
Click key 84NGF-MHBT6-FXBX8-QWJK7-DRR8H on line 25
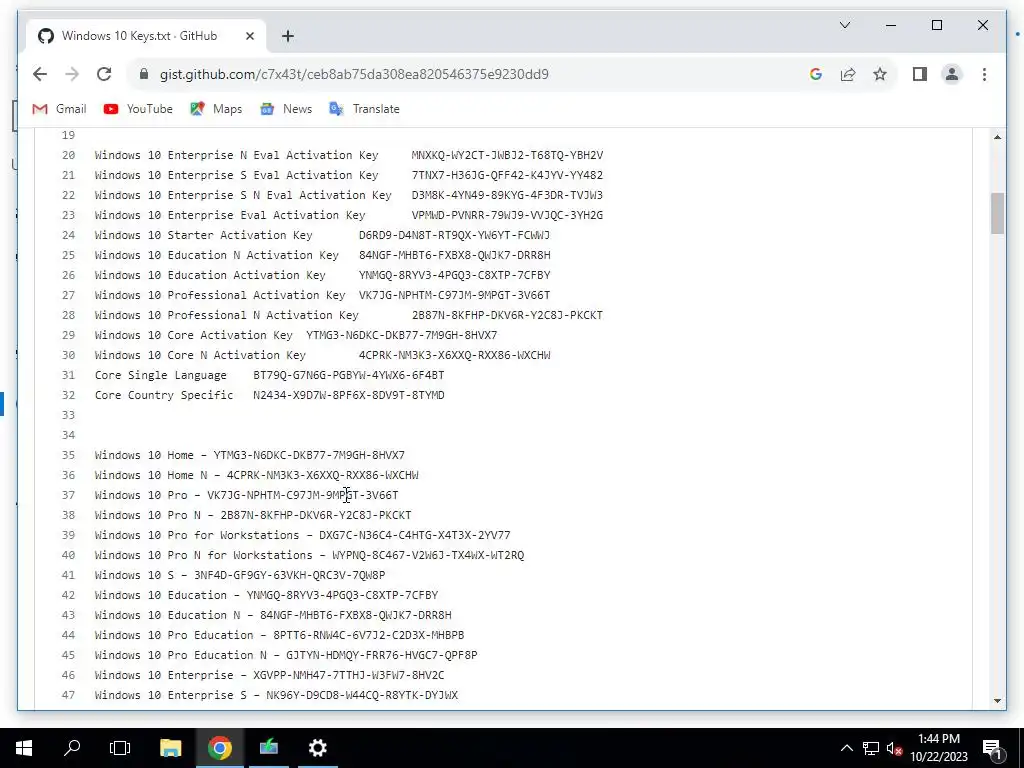coord(455,255)
